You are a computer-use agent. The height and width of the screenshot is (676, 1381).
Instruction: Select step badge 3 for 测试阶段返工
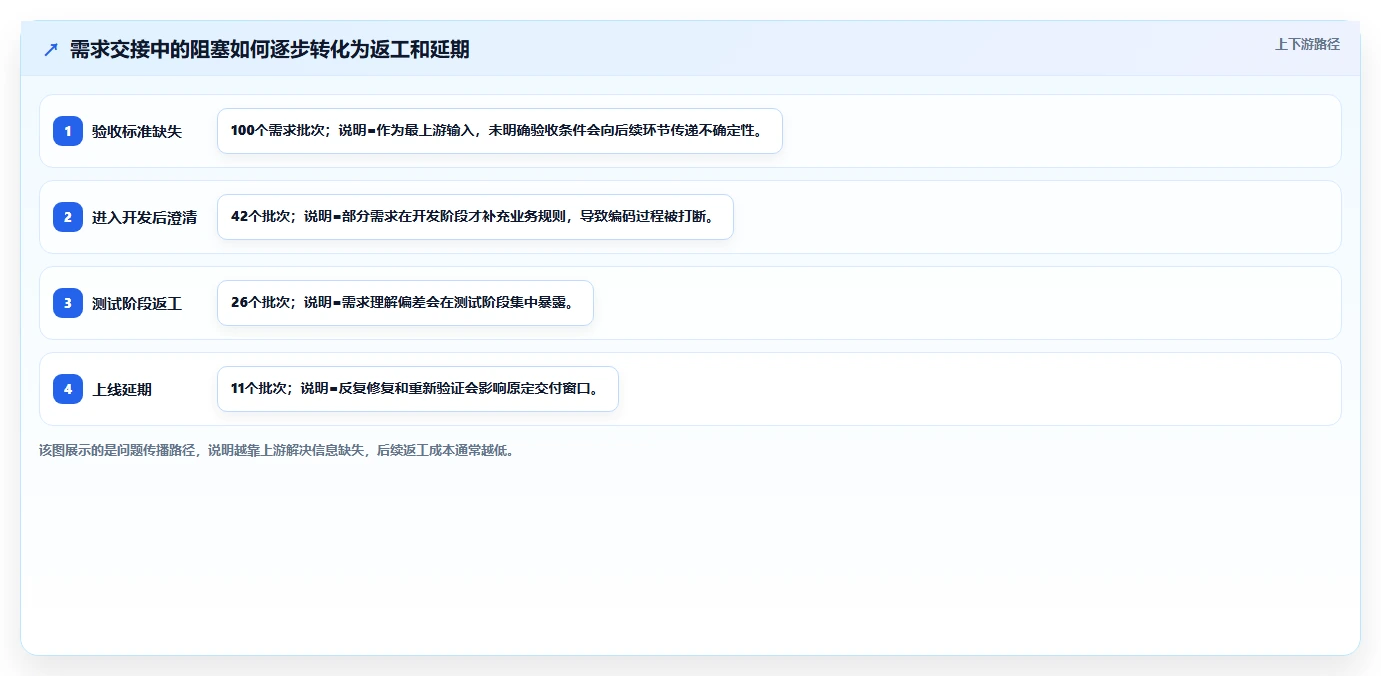pyautogui.click(x=68, y=303)
